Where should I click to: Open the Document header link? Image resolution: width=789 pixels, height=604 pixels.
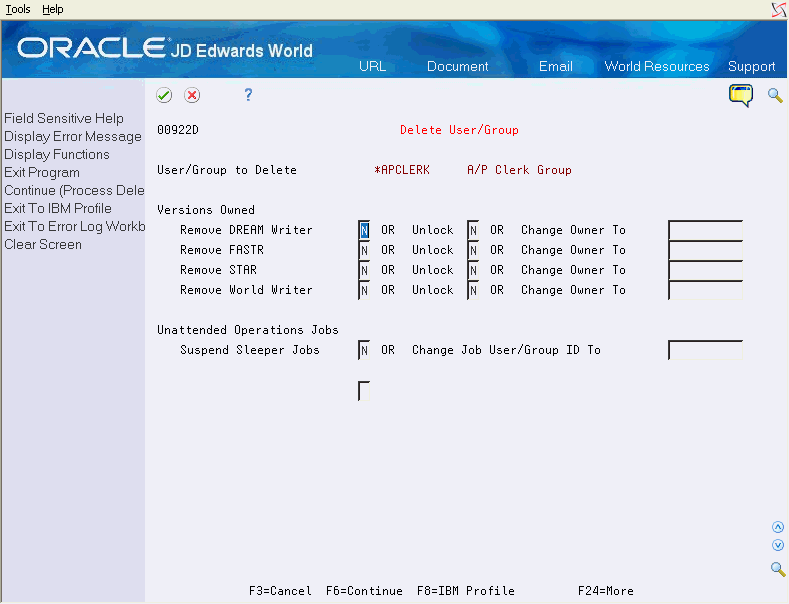457,66
